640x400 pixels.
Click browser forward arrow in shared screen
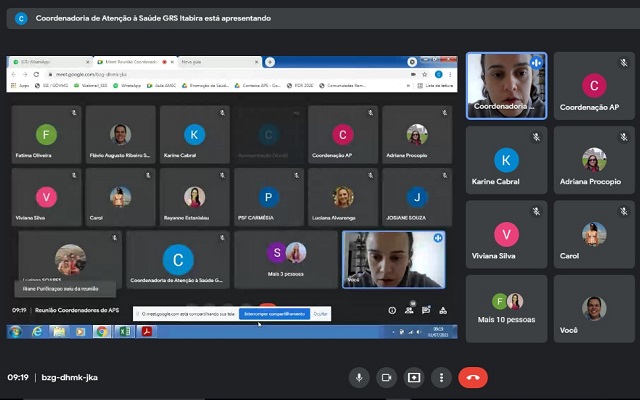[25, 74]
